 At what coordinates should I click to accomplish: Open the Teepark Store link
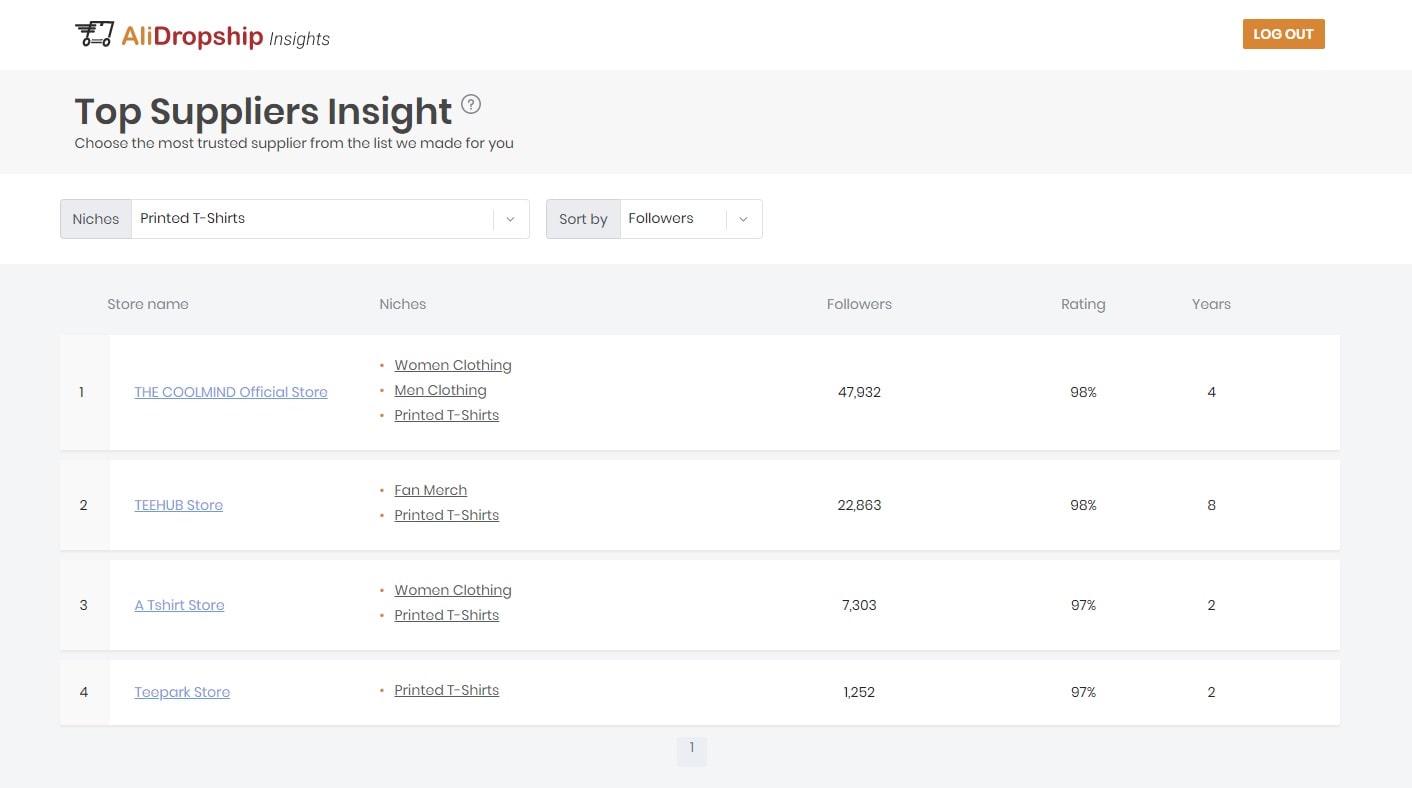click(x=182, y=692)
